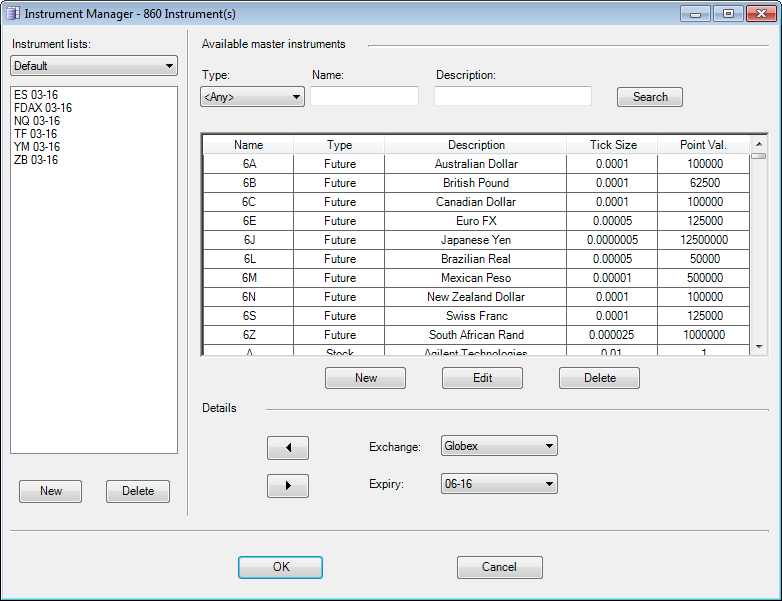
Task: Click the 12500000 point value cell
Action: click(704, 240)
